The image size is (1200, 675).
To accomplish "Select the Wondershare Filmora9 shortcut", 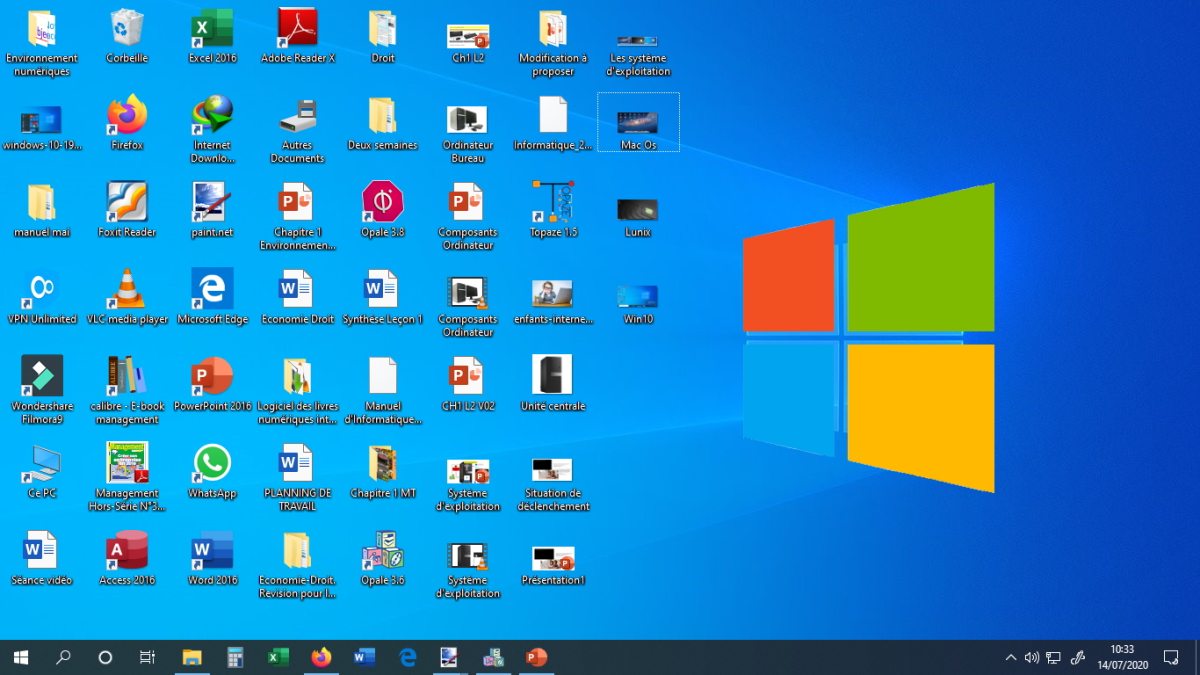I will click(x=42, y=391).
